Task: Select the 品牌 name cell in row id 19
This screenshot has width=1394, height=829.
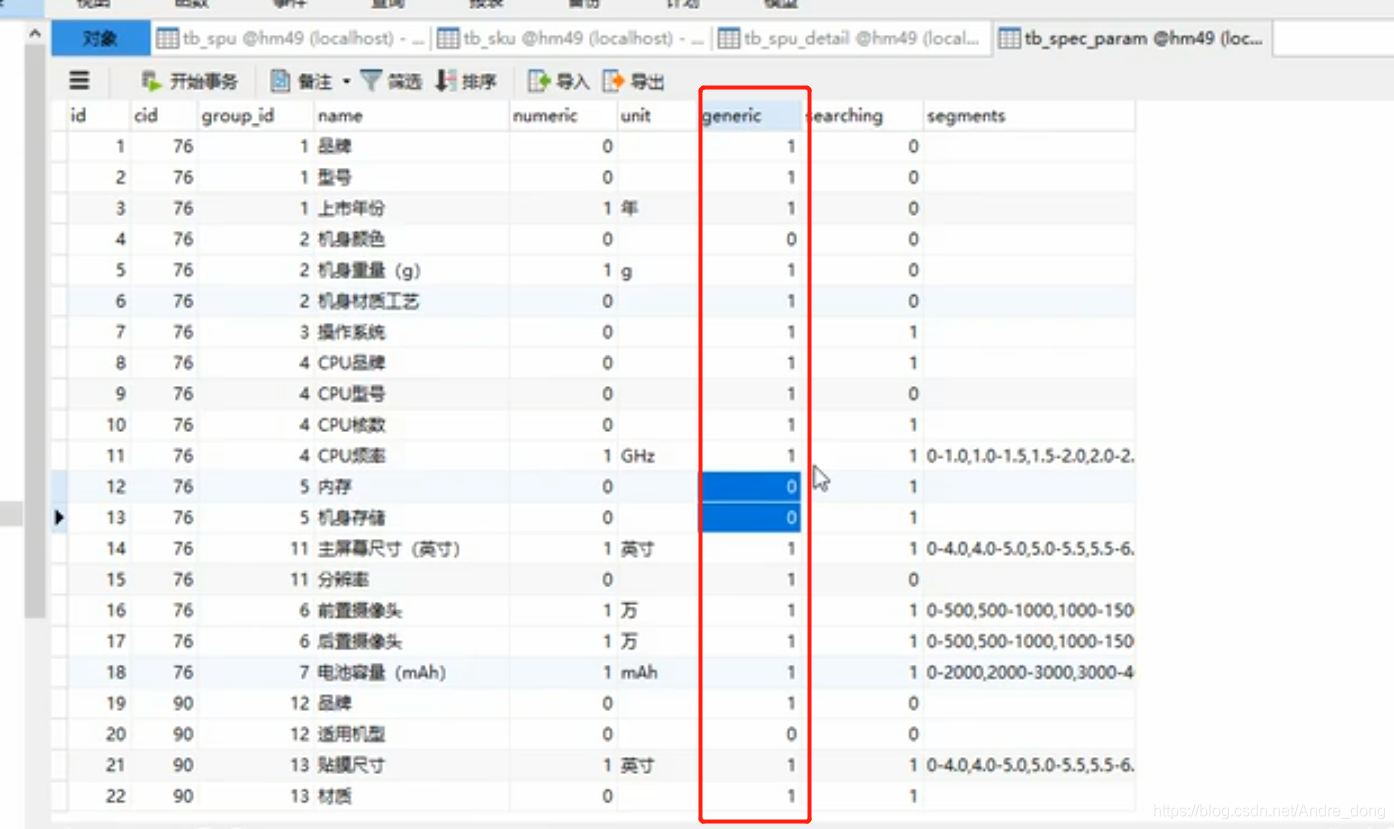Action: (x=411, y=704)
